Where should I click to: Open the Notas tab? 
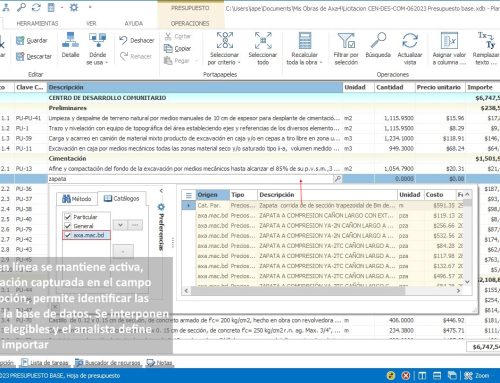click(x=160, y=363)
